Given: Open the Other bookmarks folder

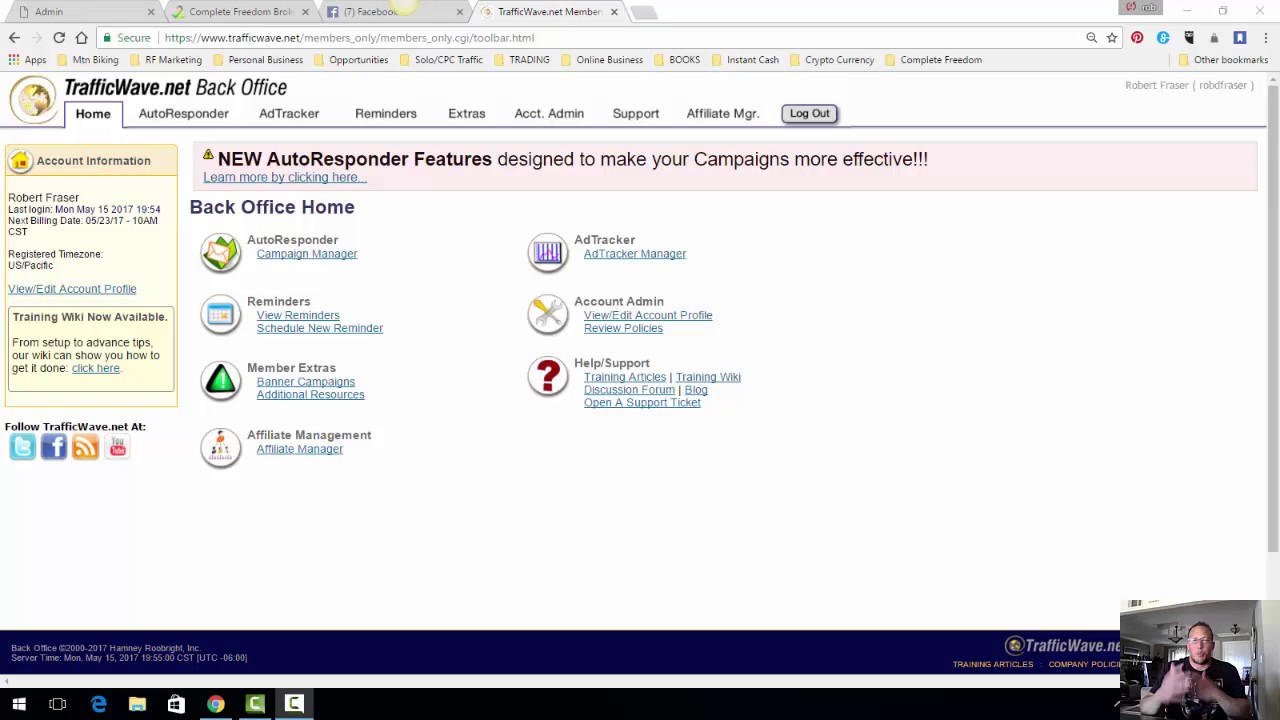Looking at the screenshot, I should click(x=1222, y=60).
